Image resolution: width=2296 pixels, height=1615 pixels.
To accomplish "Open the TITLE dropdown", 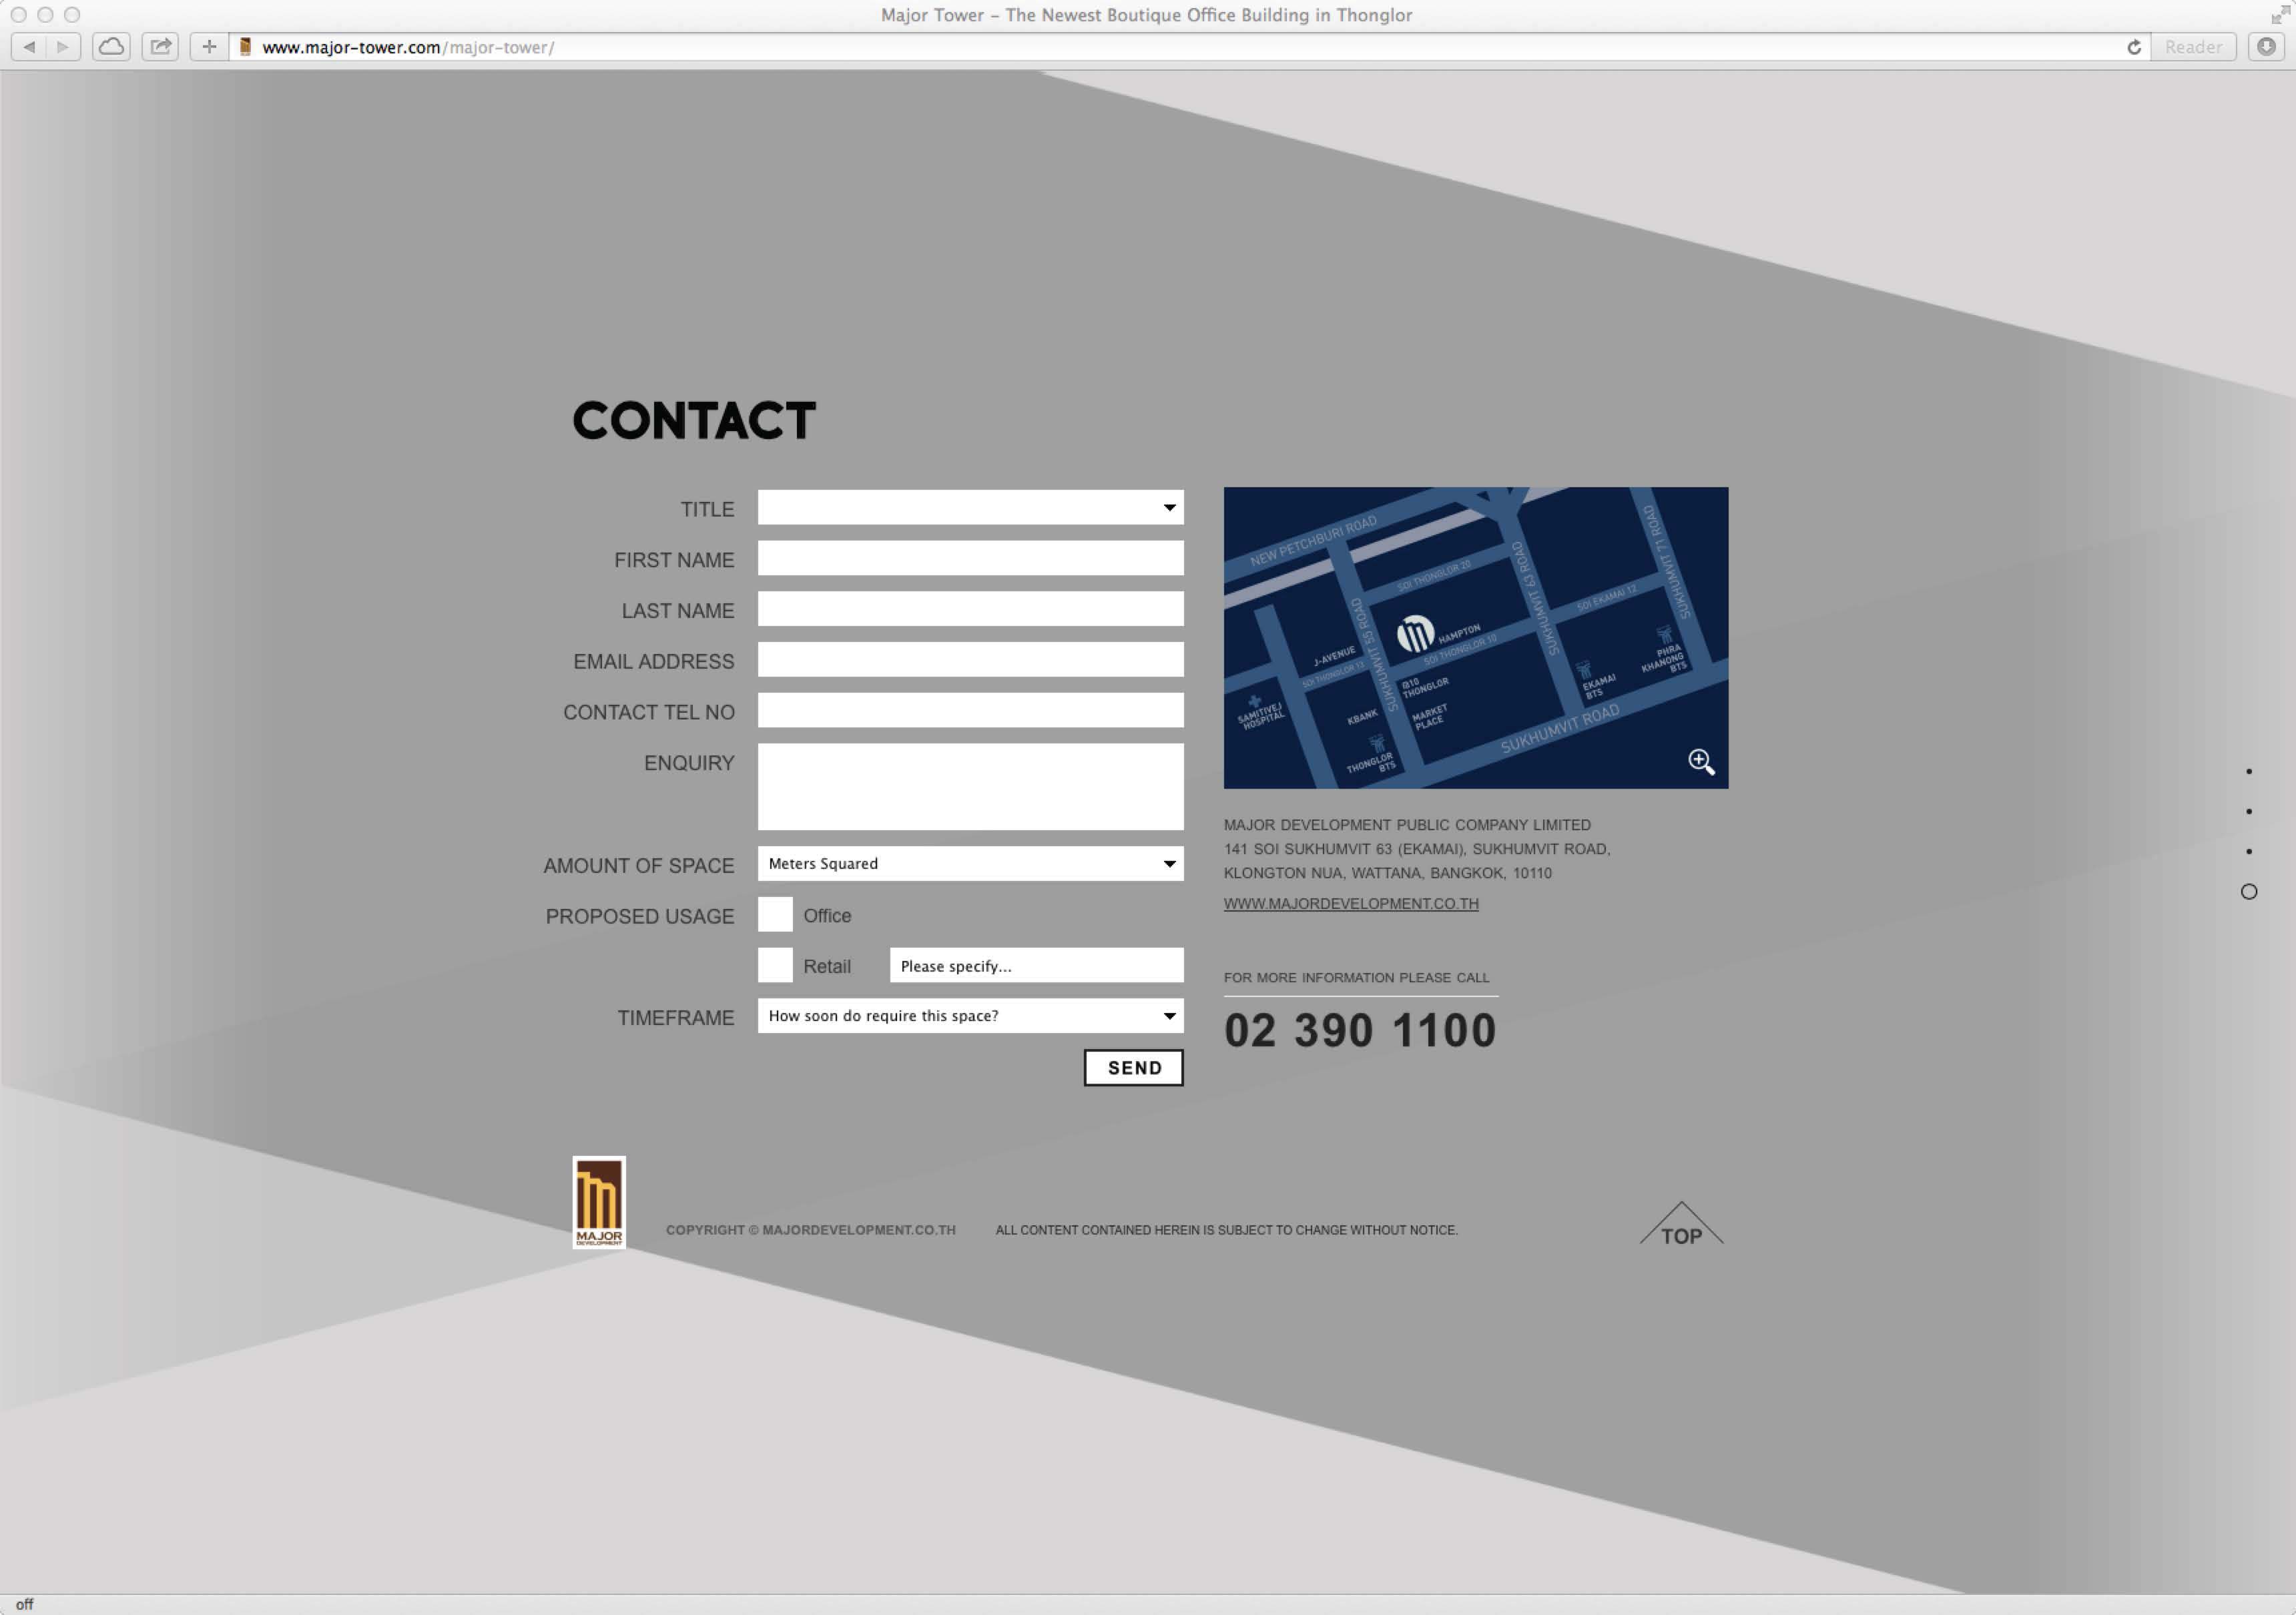I will (x=970, y=508).
